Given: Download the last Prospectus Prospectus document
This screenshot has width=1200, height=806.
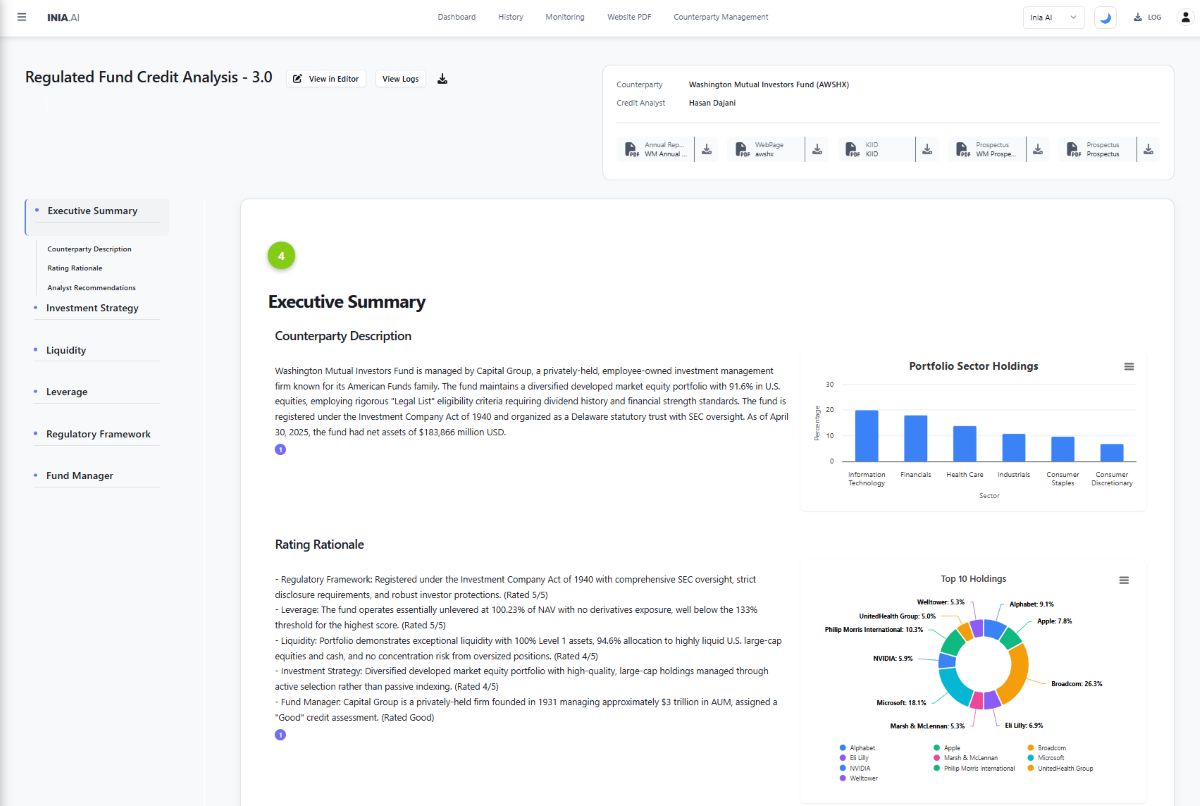Looking at the screenshot, I should pyautogui.click(x=1148, y=149).
